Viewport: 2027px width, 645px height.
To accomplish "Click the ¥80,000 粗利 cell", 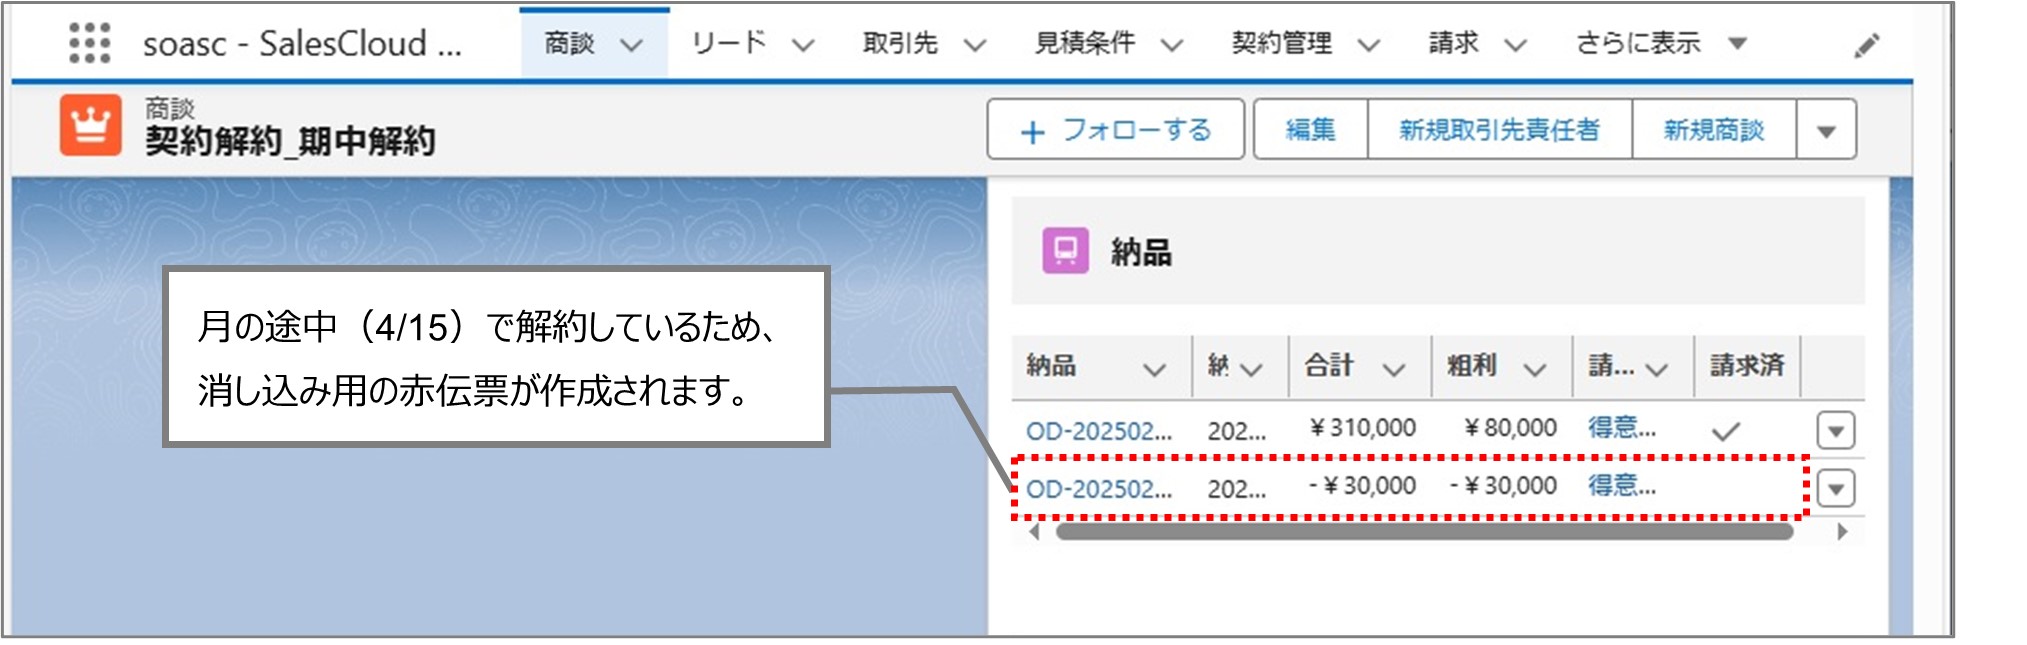I will click(1510, 428).
